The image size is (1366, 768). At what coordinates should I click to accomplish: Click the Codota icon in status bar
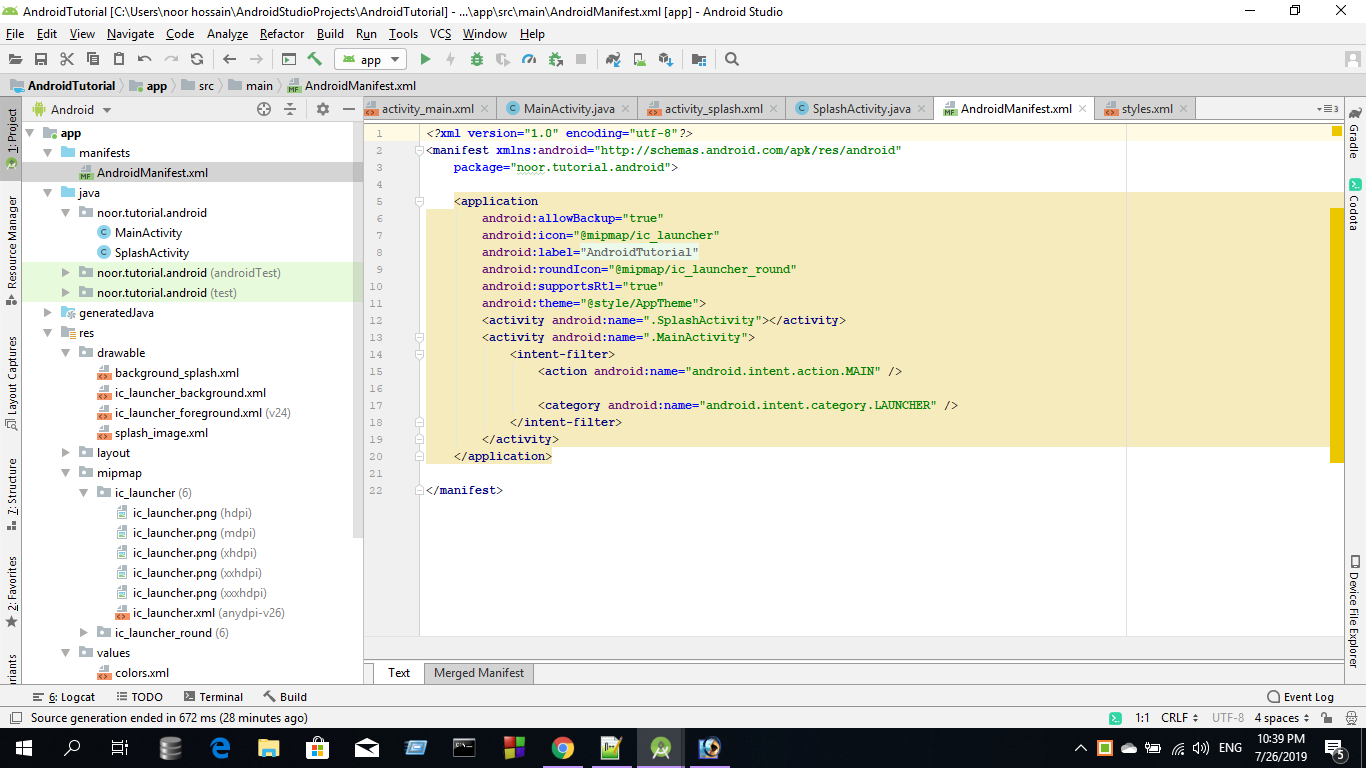(1115, 718)
